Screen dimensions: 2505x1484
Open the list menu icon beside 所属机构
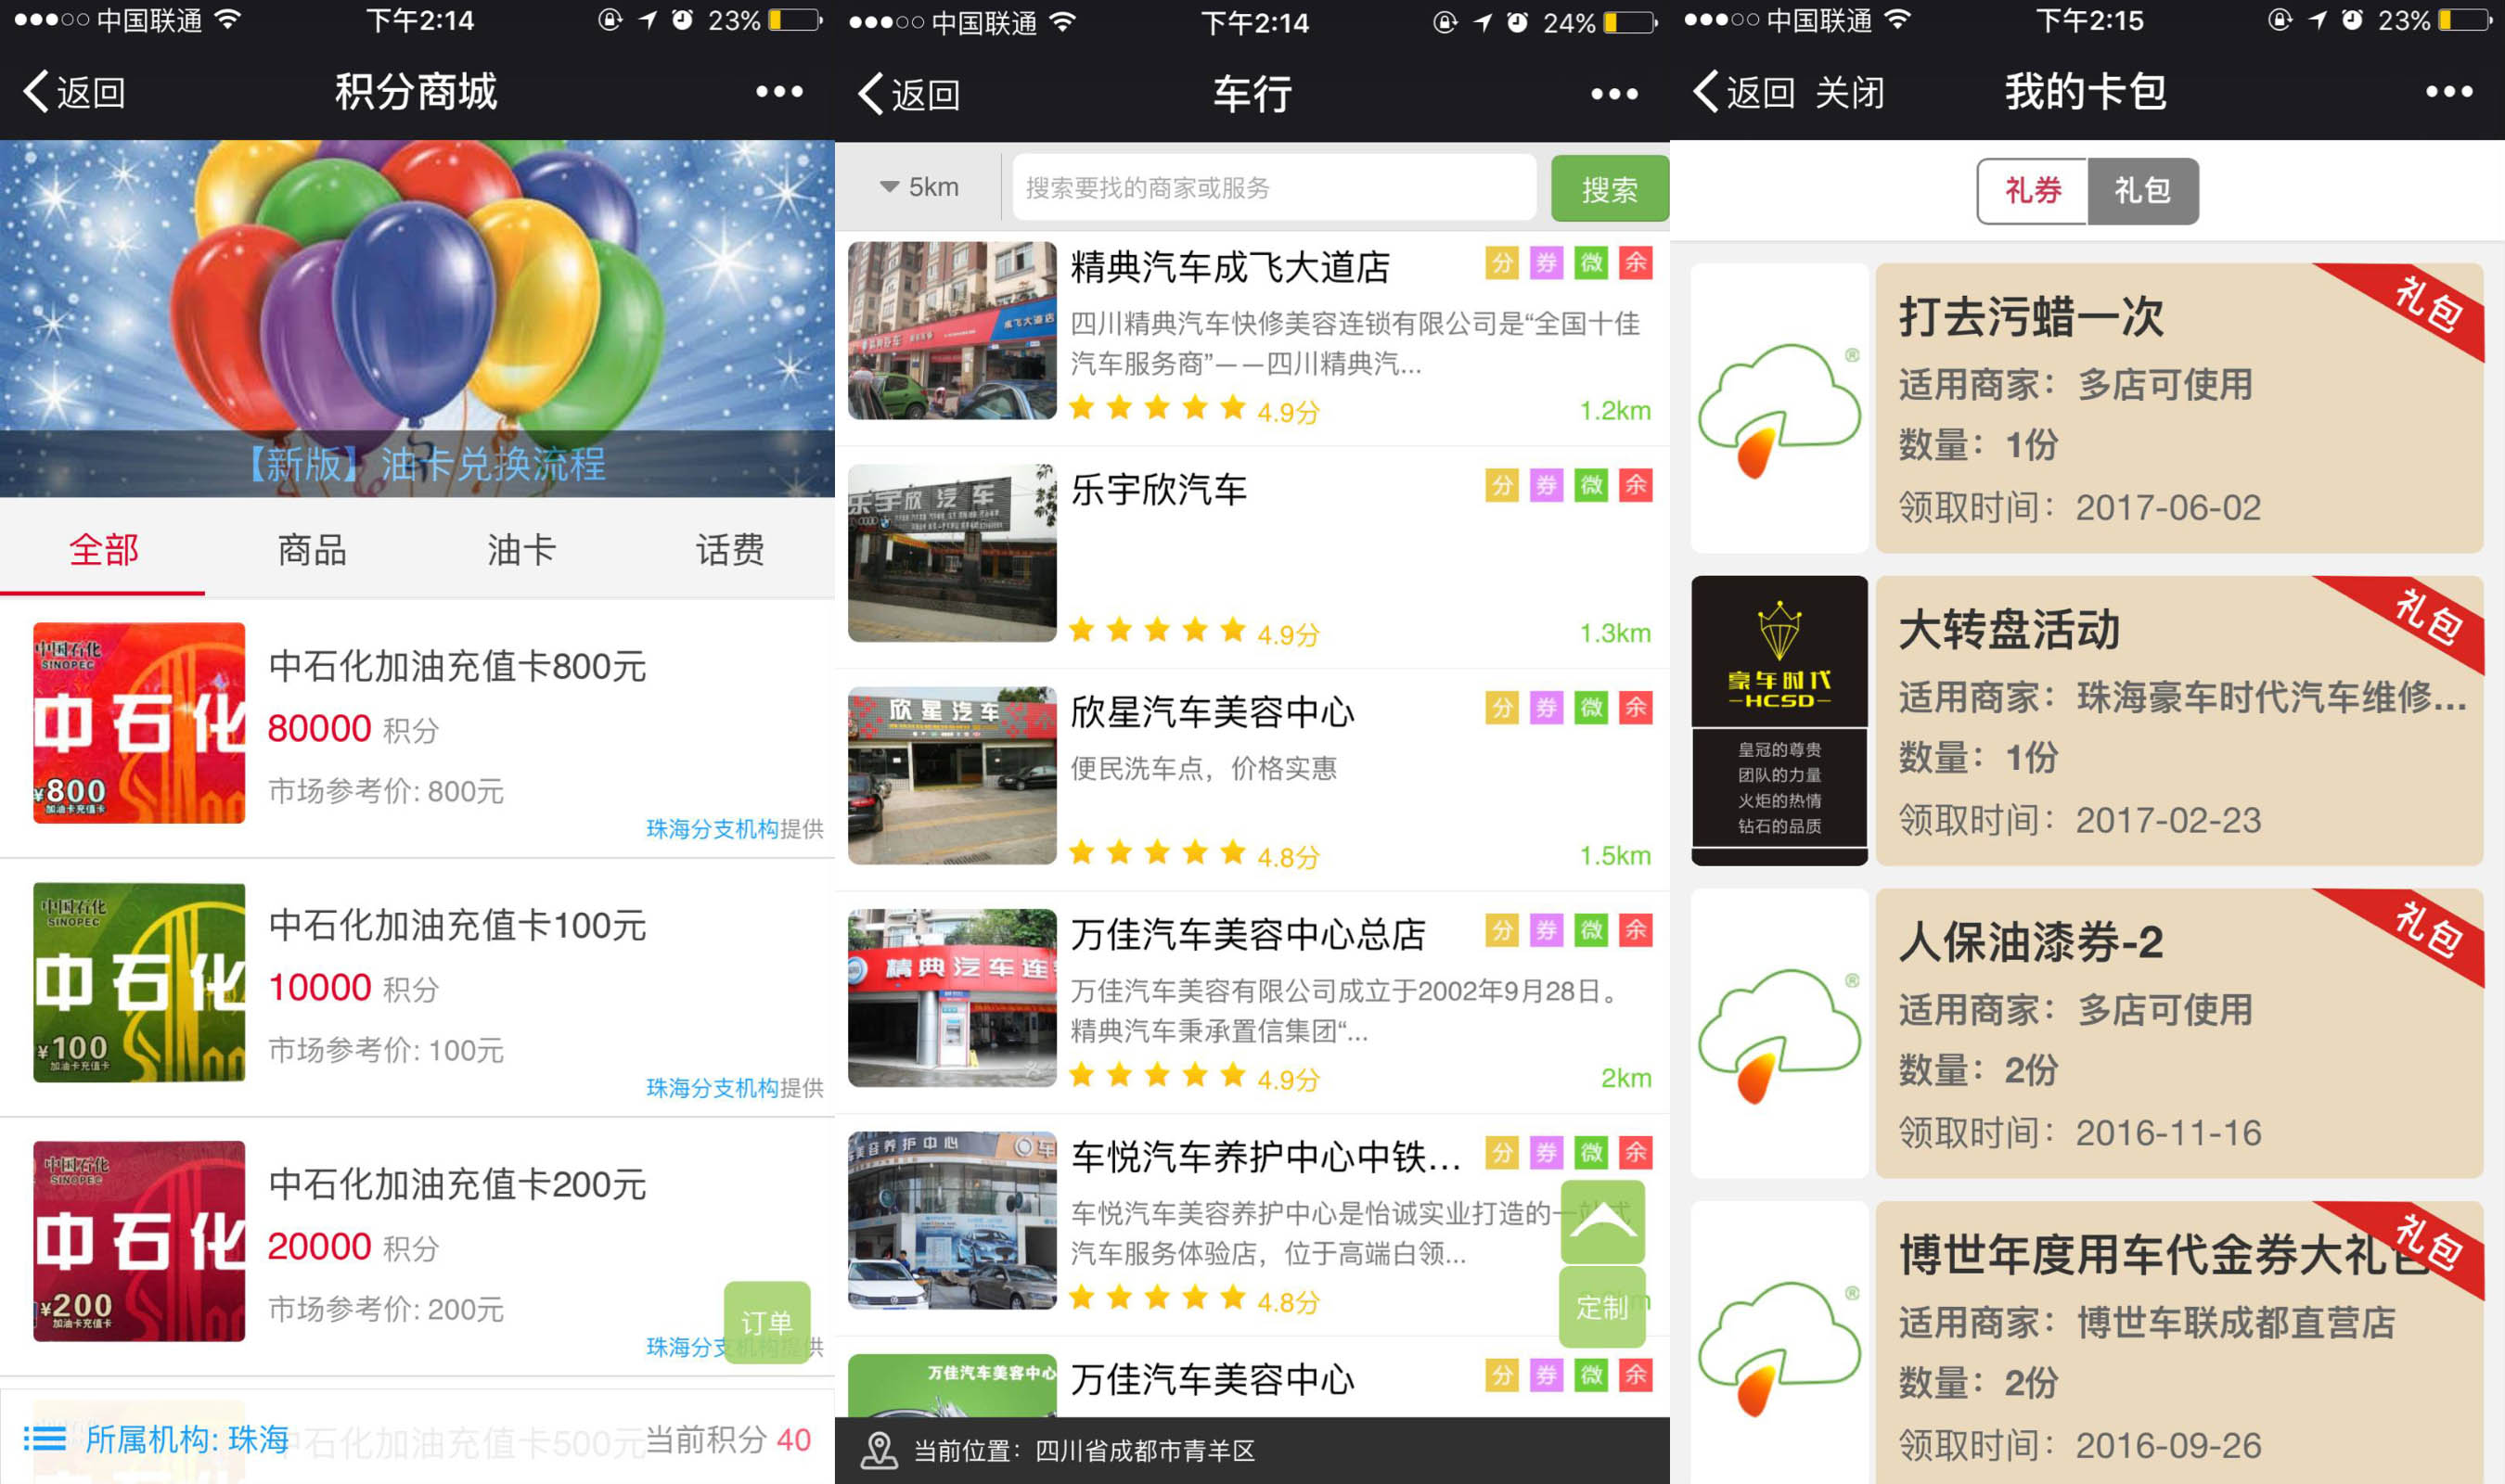click(44, 1439)
